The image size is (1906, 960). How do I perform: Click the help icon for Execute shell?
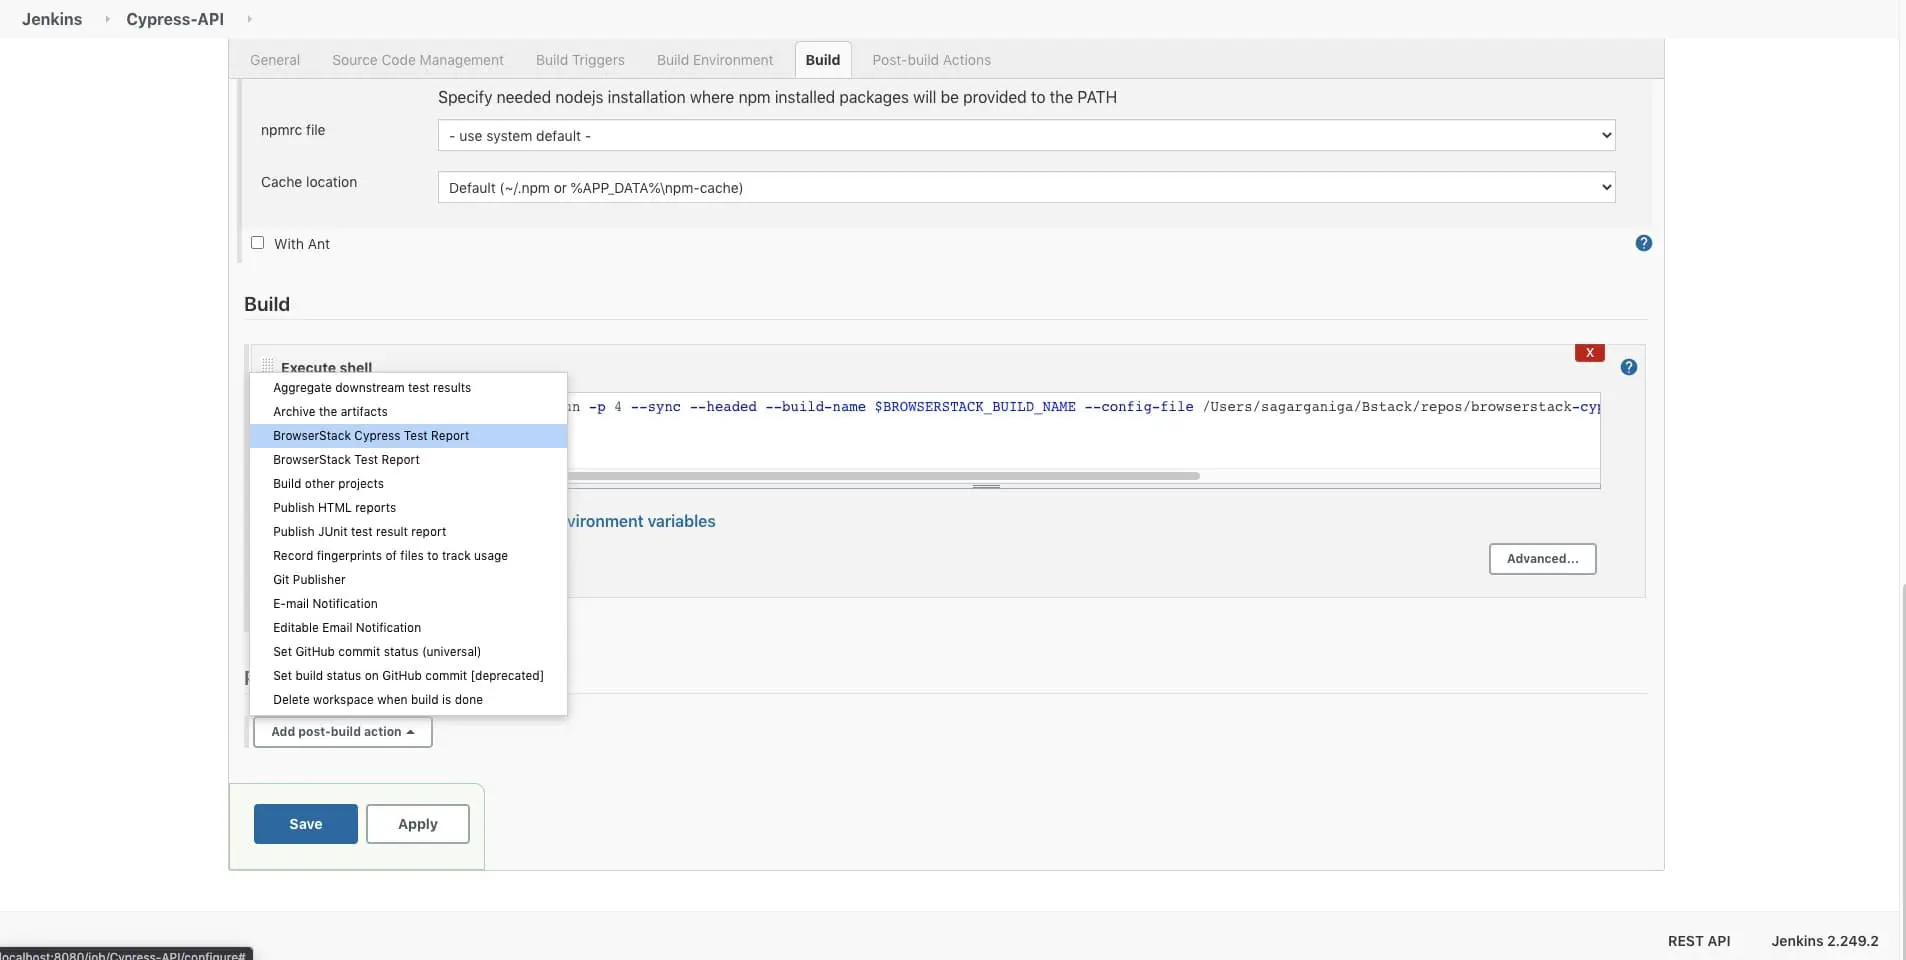point(1628,367)
